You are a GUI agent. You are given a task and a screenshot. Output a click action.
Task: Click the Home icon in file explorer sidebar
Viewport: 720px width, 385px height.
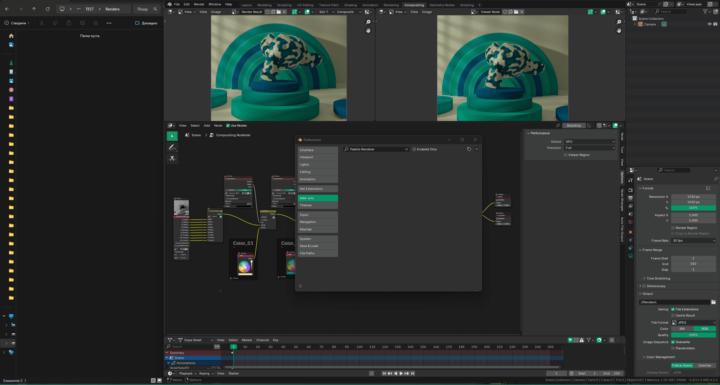(11, 36)
